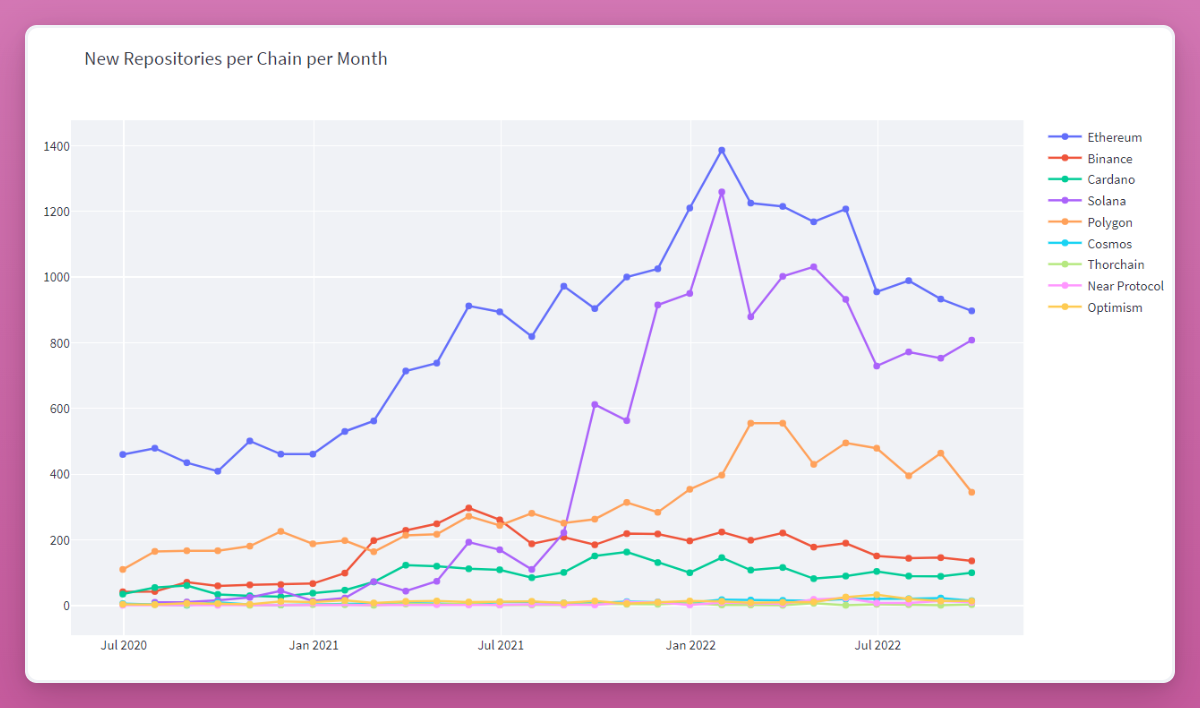Click Ethereum's first data point at Jul 2020
Viewport: 1200px width, 708px height.
coord(123,455)
